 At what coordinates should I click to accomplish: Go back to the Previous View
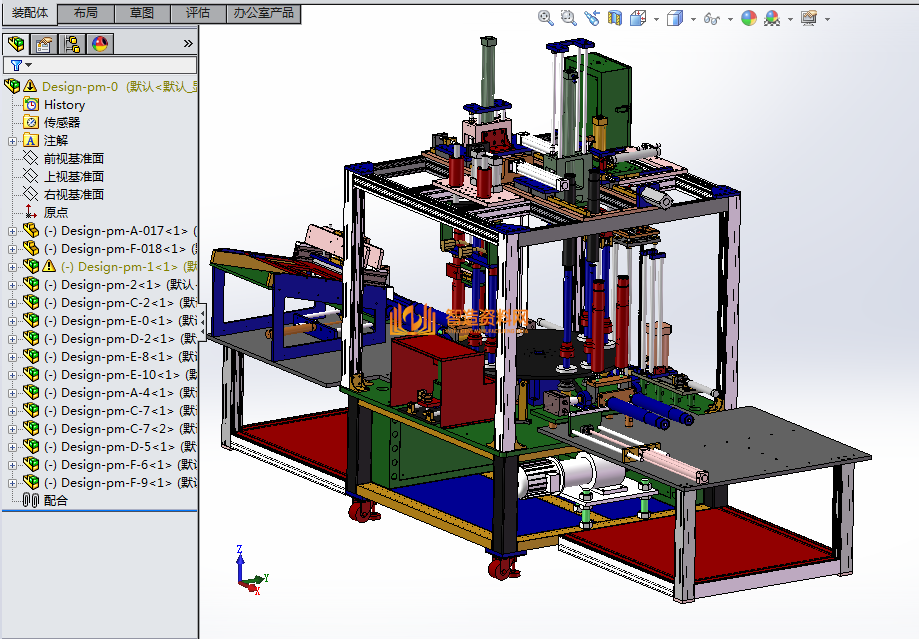[591, 18]
